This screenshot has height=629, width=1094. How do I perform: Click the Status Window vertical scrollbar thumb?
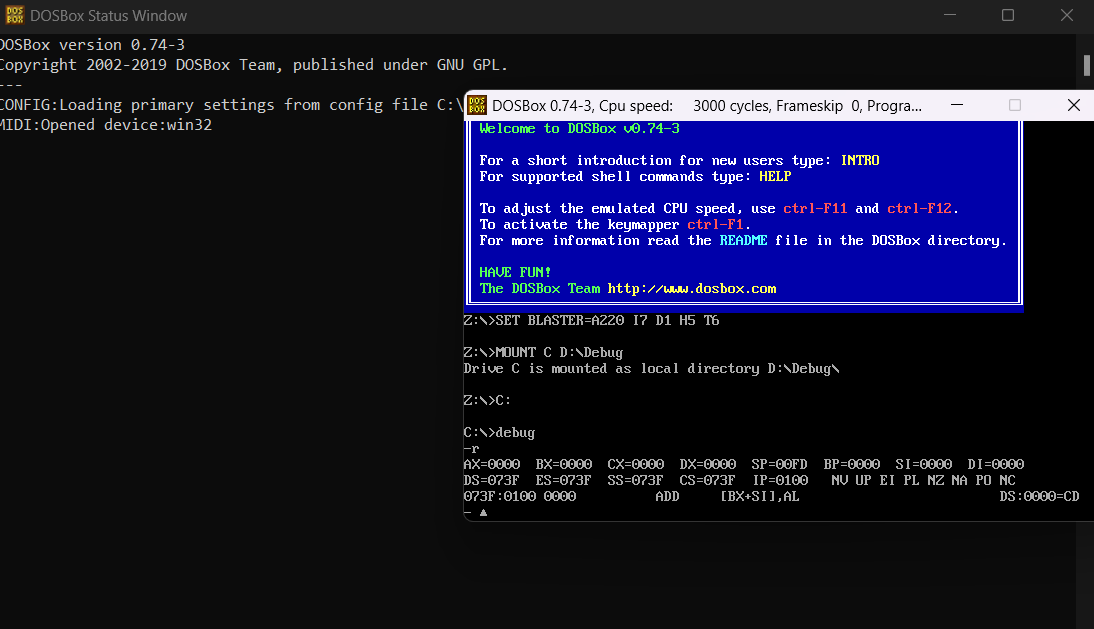point(1087,65)
